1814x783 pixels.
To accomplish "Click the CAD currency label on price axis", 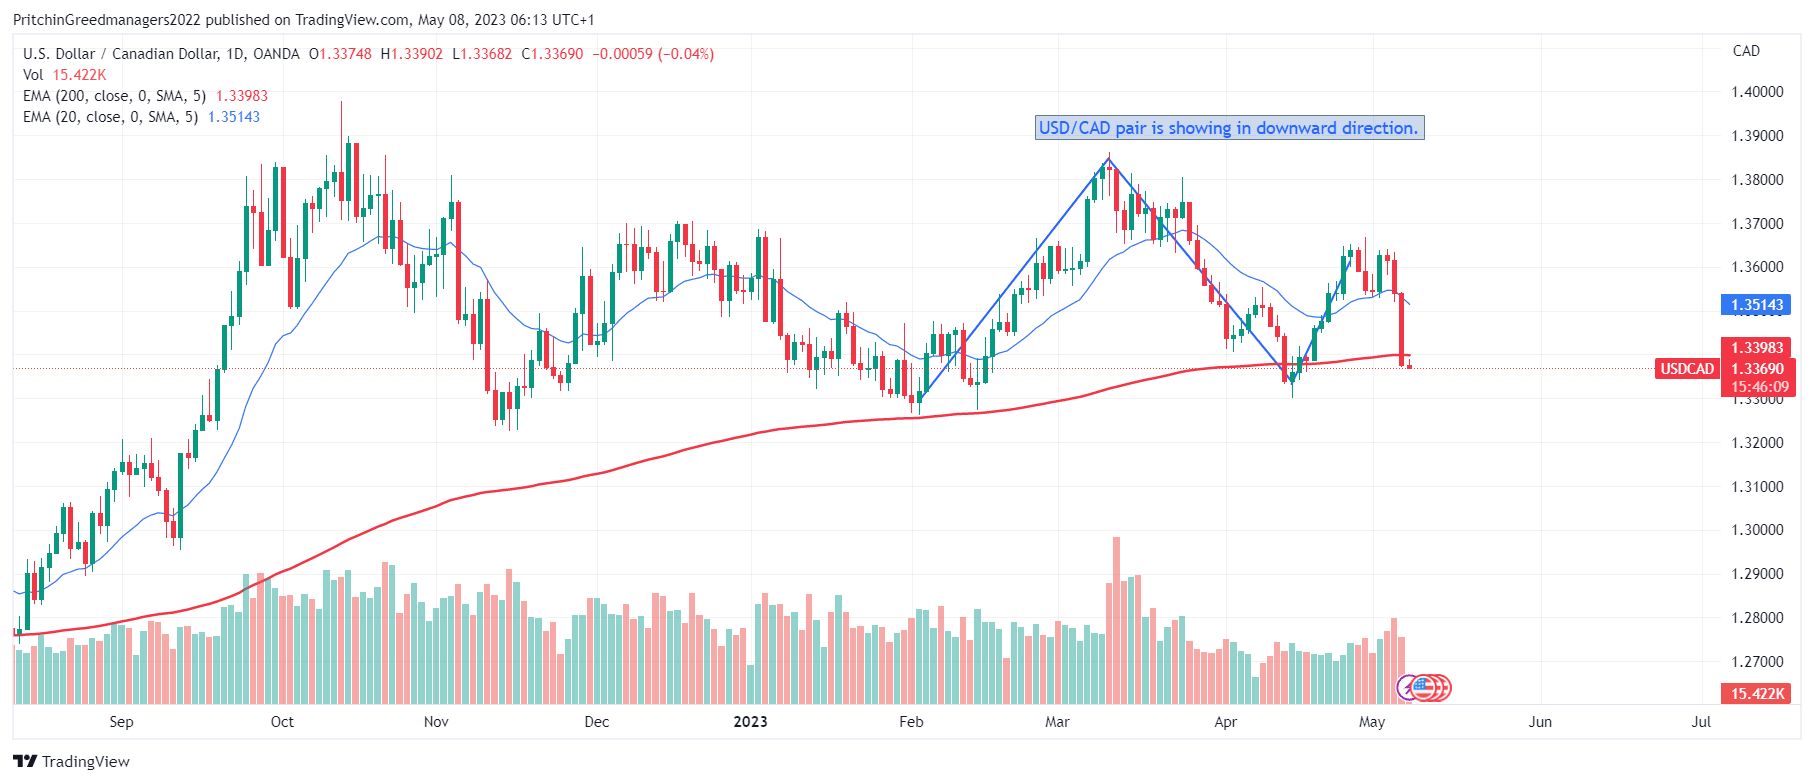I will point(1746,51).
